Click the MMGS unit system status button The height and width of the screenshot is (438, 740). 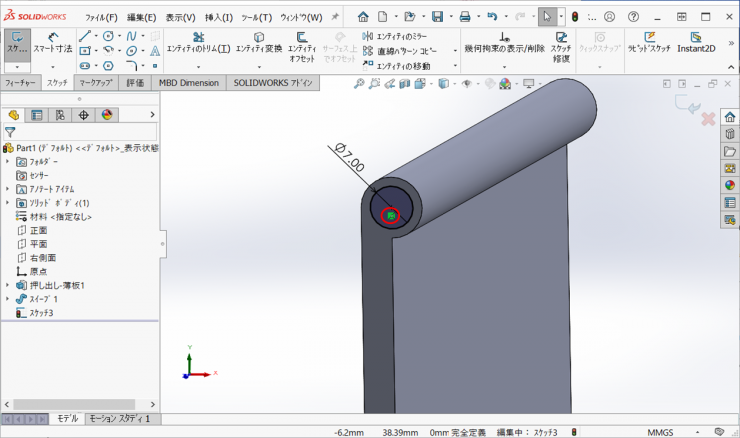coord(660,432)
